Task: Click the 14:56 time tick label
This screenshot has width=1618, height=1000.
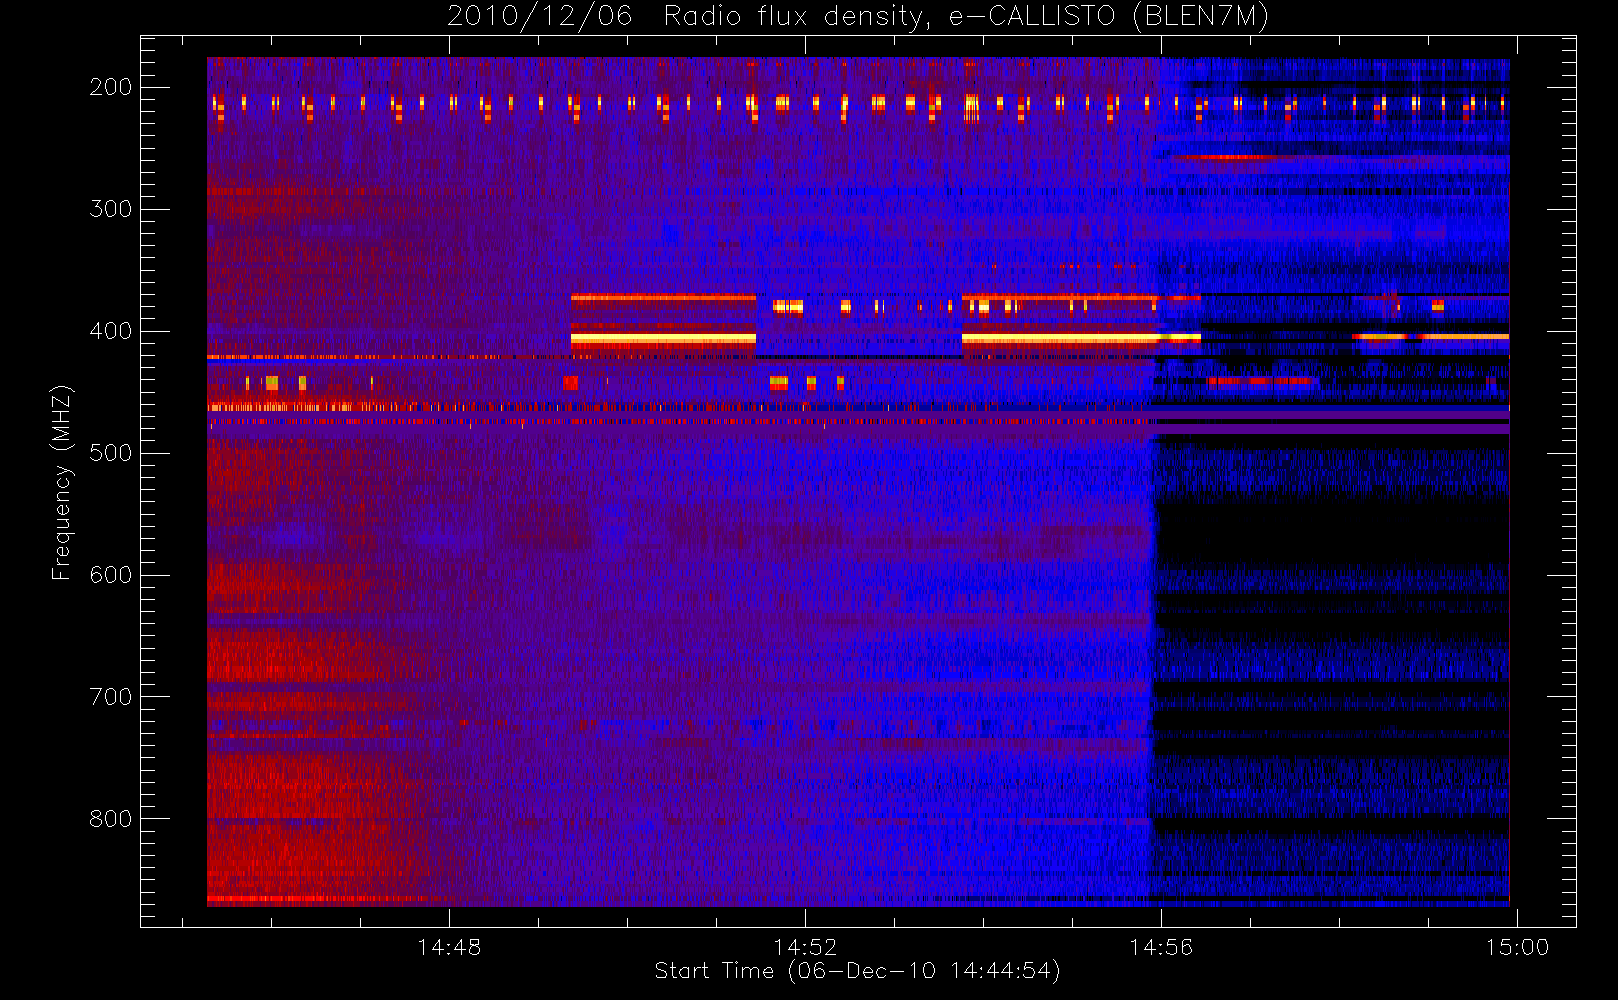Action: tap(1161, 947)
